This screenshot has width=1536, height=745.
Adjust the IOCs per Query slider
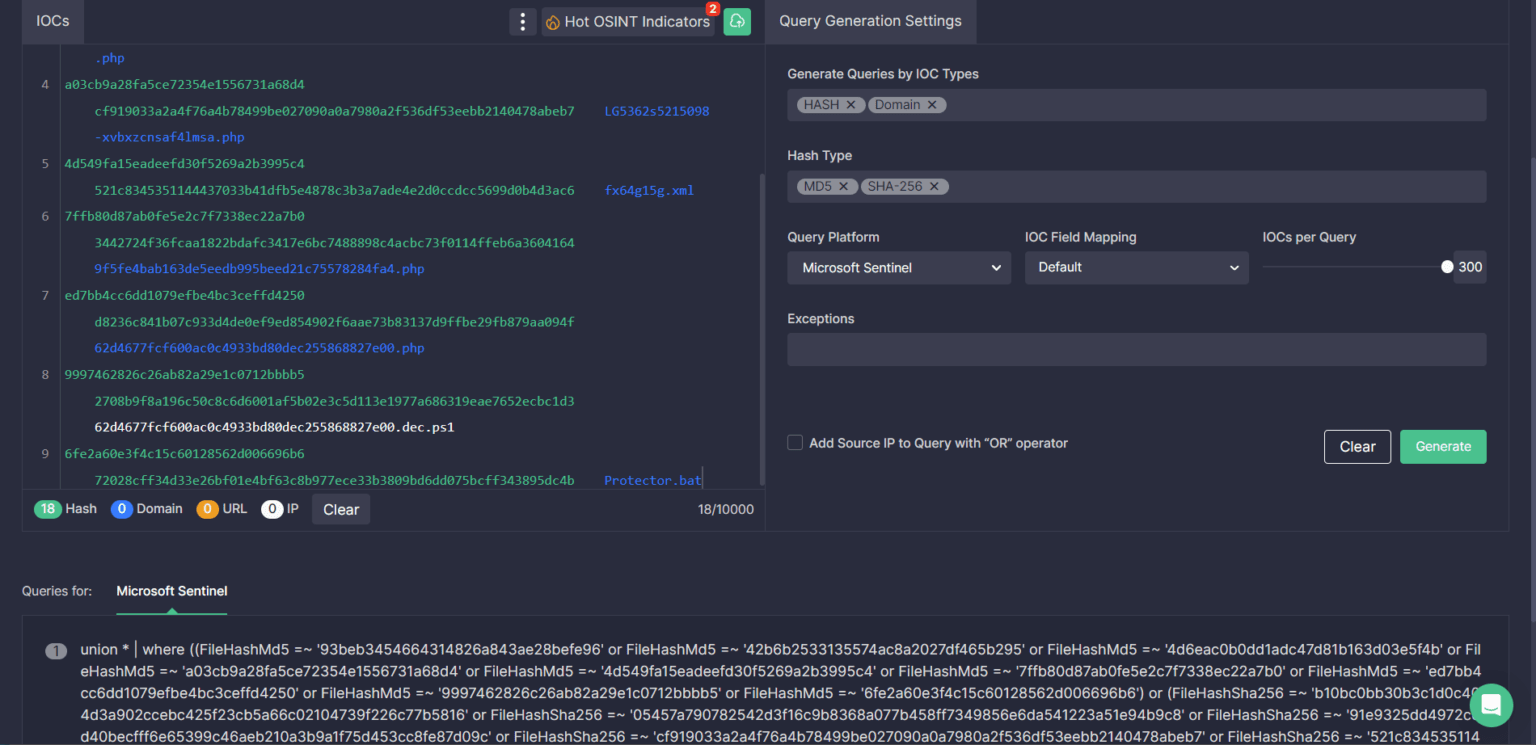click(1446, 266)
